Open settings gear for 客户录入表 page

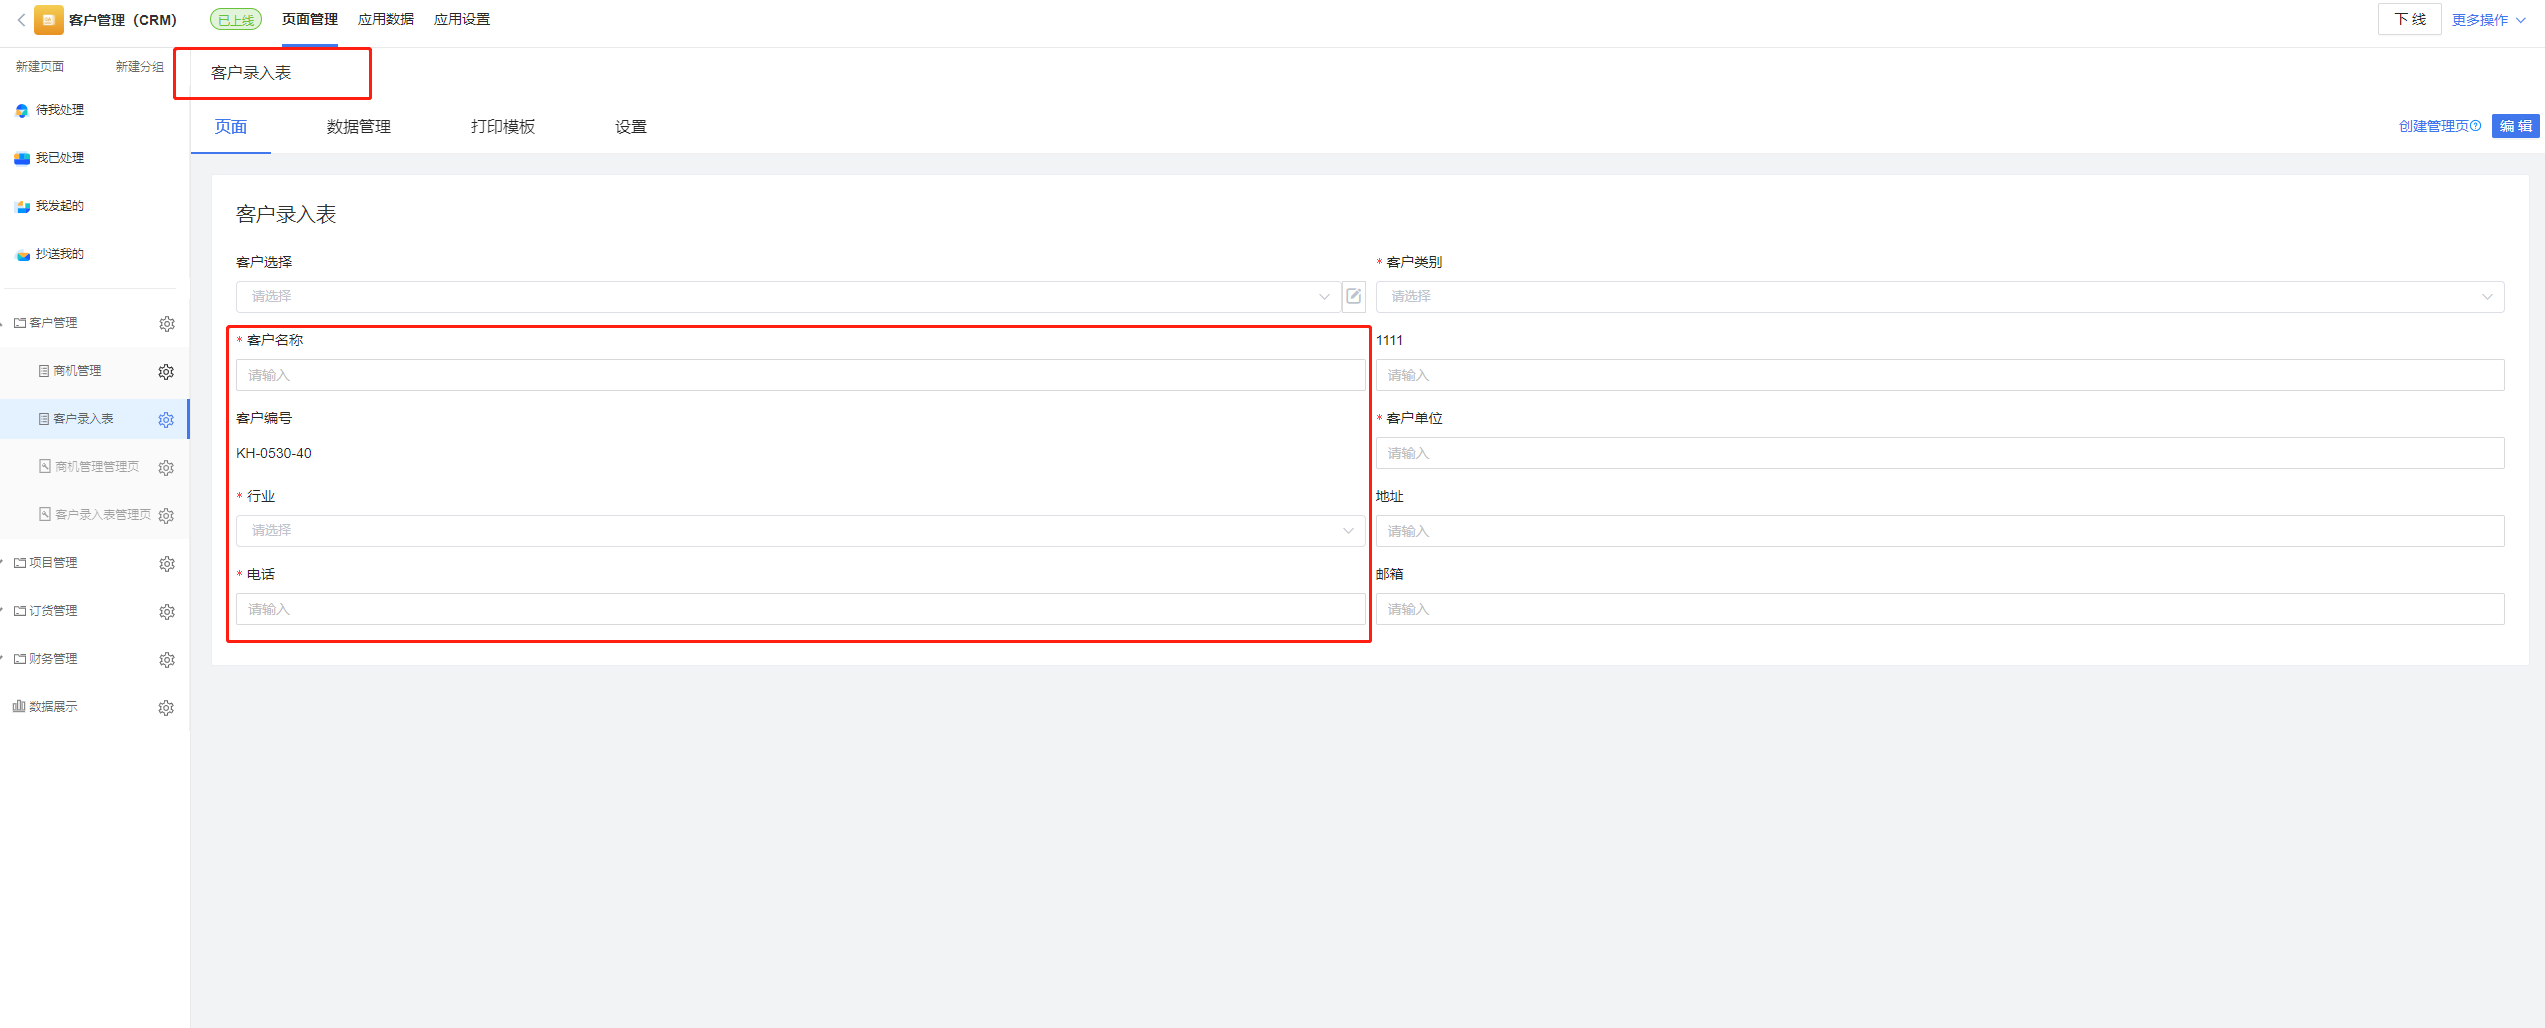point(166,420)
